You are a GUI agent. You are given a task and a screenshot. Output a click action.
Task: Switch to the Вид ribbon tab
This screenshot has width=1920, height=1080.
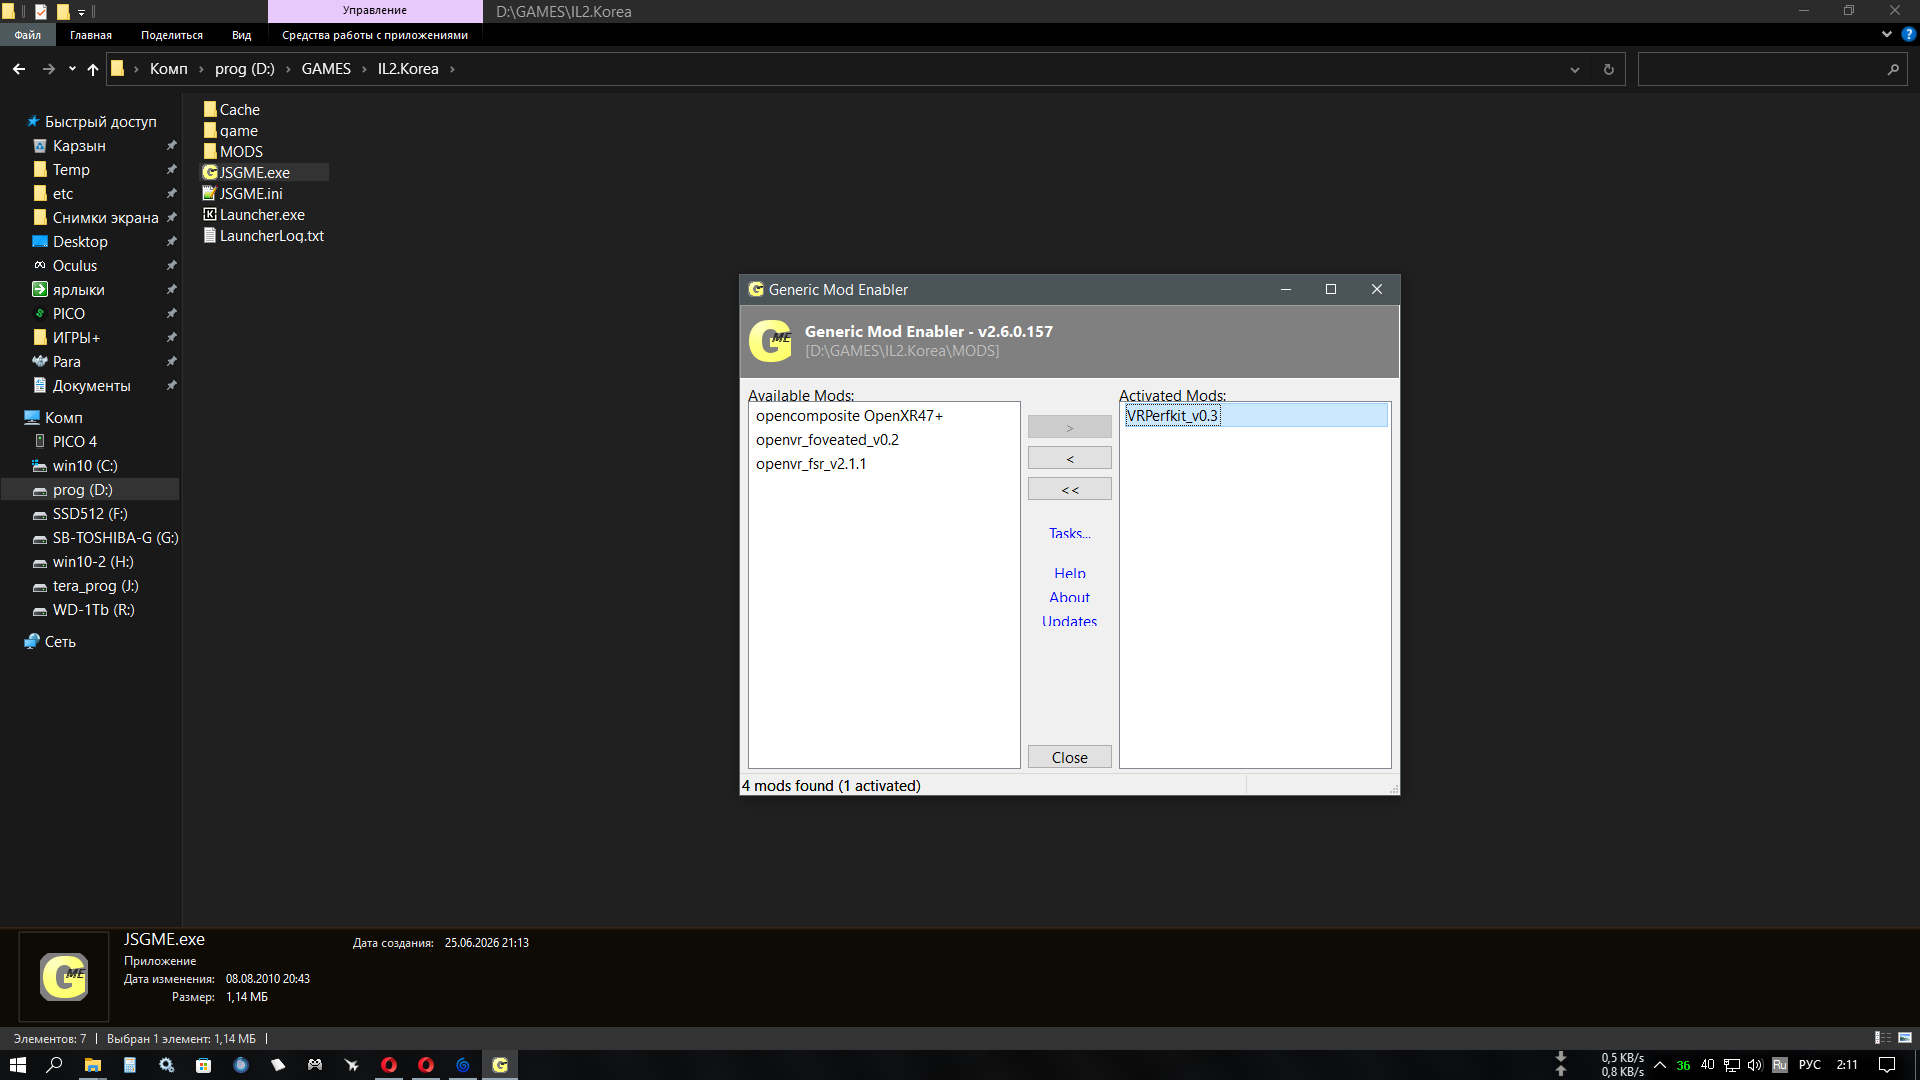pyautogui.click(x=242, y=35)
